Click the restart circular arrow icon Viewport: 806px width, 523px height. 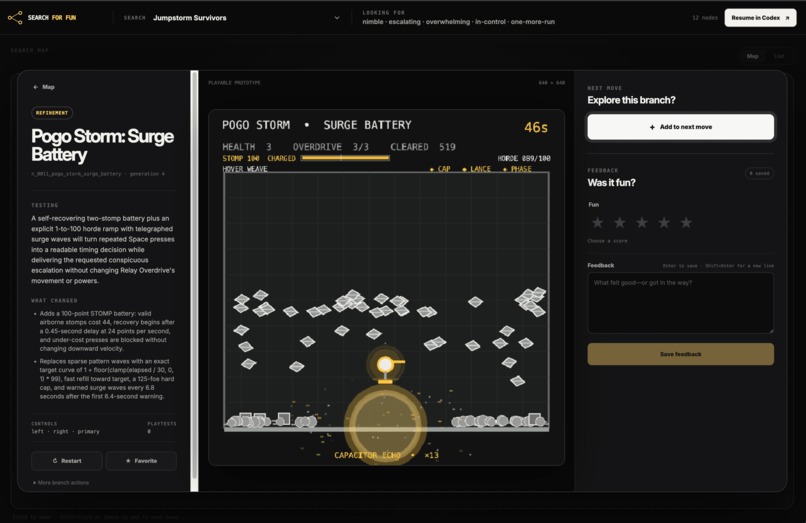[x=55, y=461]
